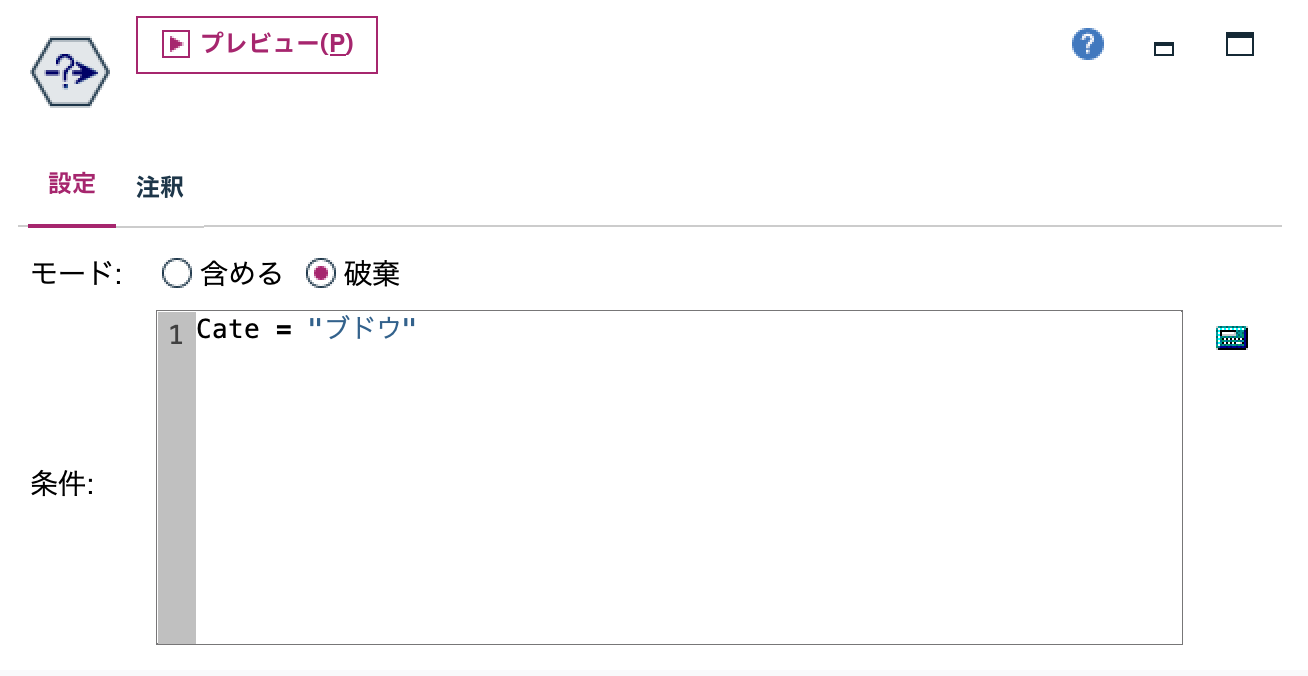Open the help via the question mark icon
This screenshot has height=676, width=1308.
click(1087, 44)
